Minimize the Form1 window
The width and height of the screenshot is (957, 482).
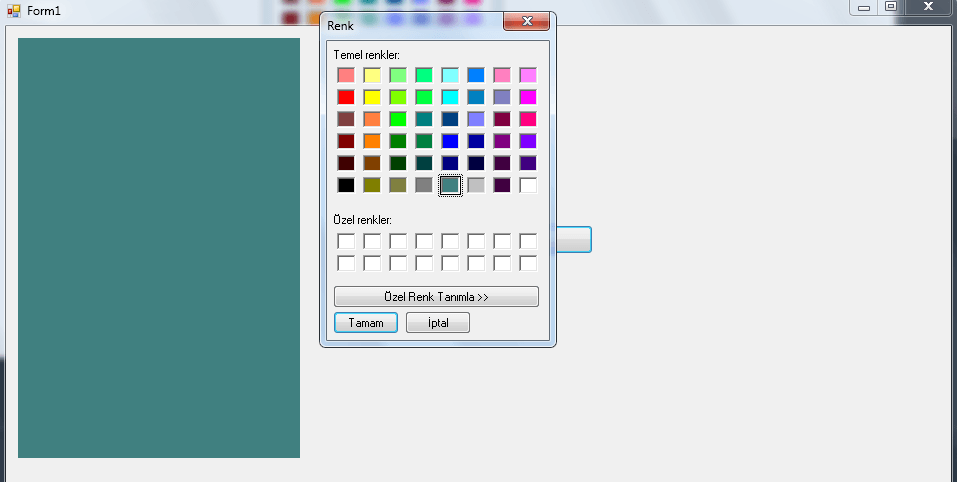[x=864, y=7]
